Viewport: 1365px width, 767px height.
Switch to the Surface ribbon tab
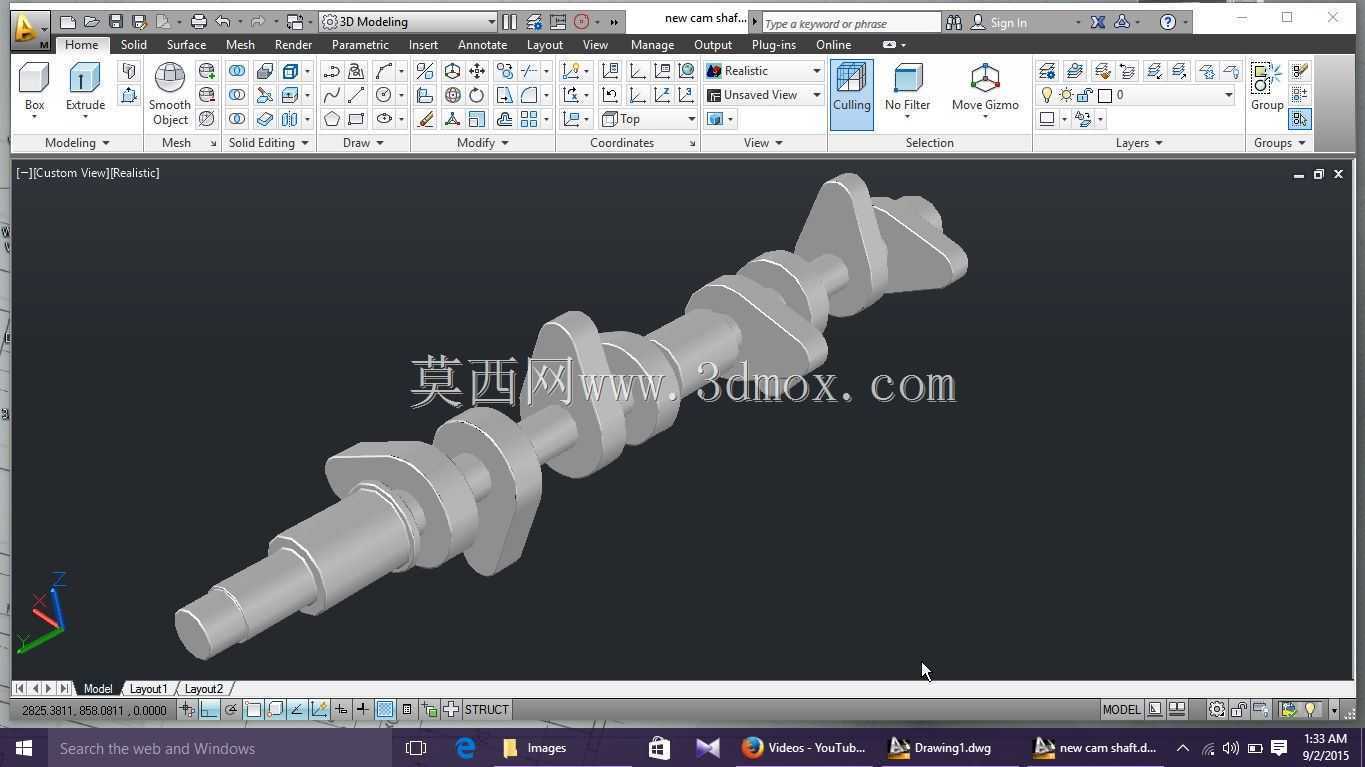pos(186,45)
